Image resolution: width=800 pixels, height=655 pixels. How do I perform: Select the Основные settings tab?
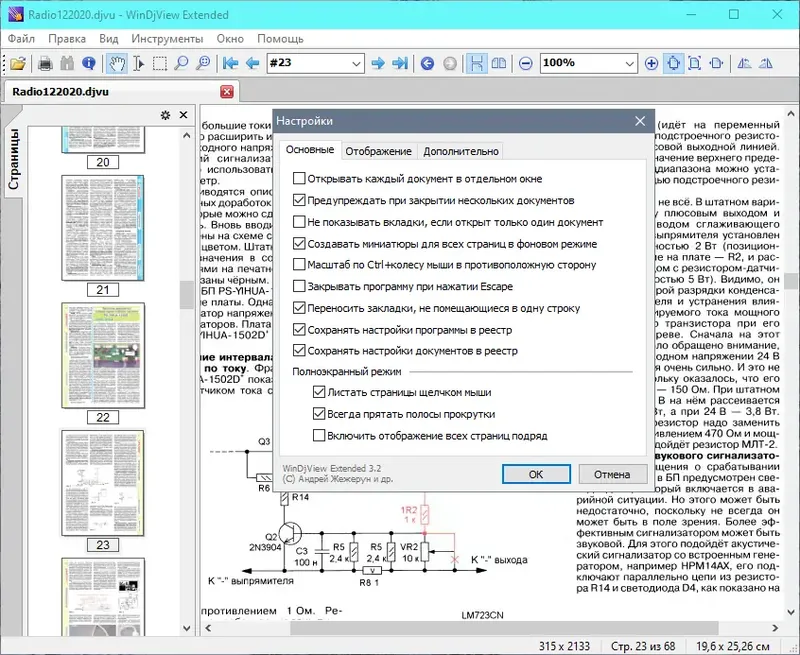click(310, 149)
